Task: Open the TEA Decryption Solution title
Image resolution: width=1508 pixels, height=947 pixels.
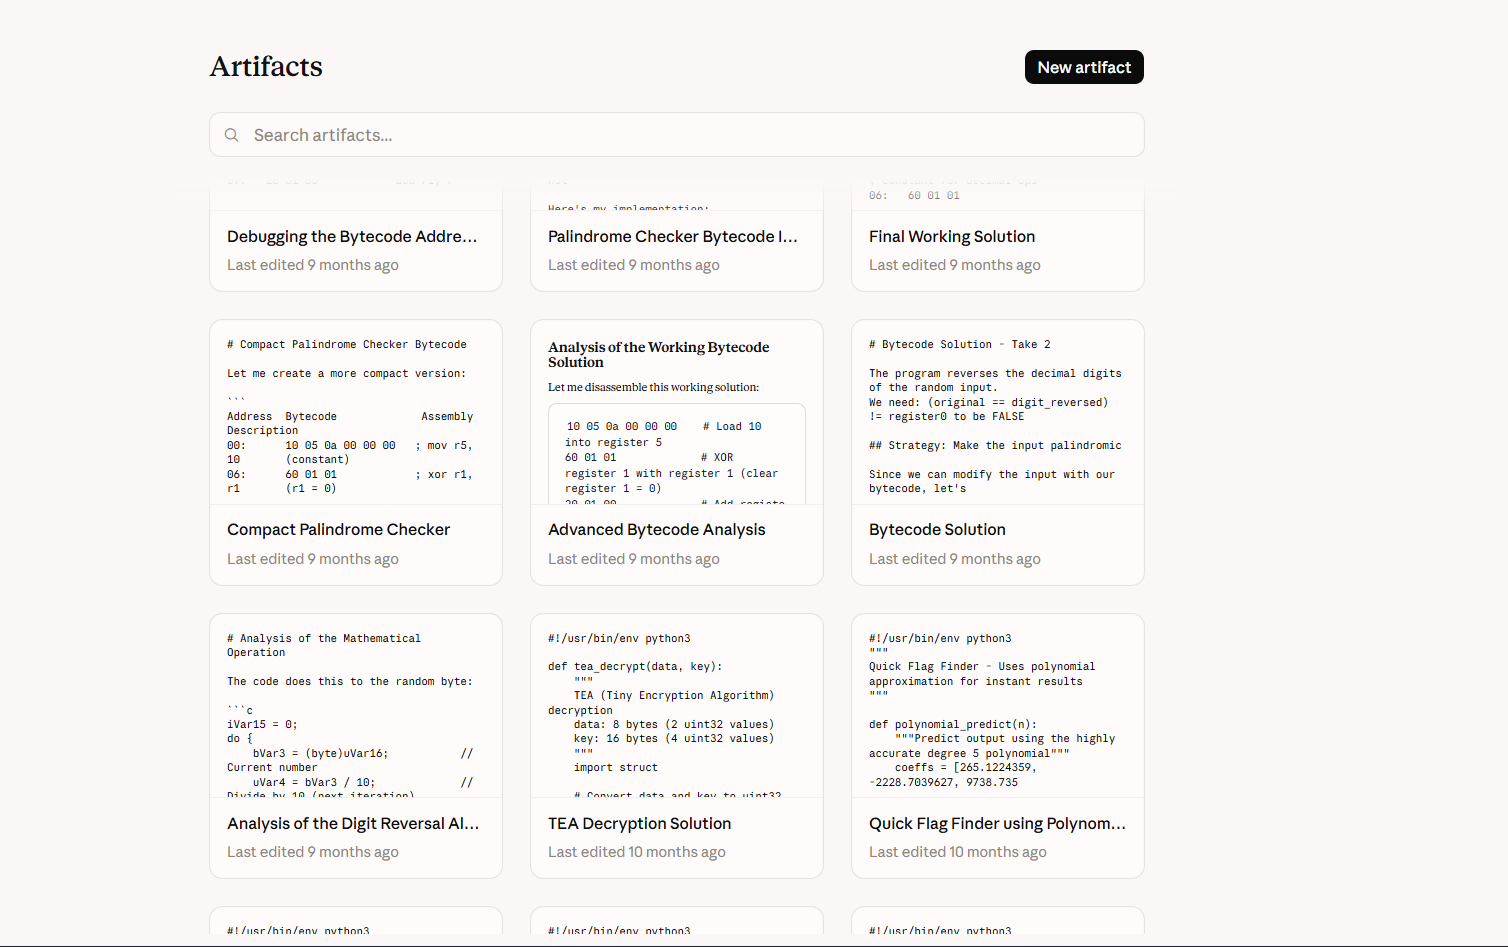Action: [640, 823]
